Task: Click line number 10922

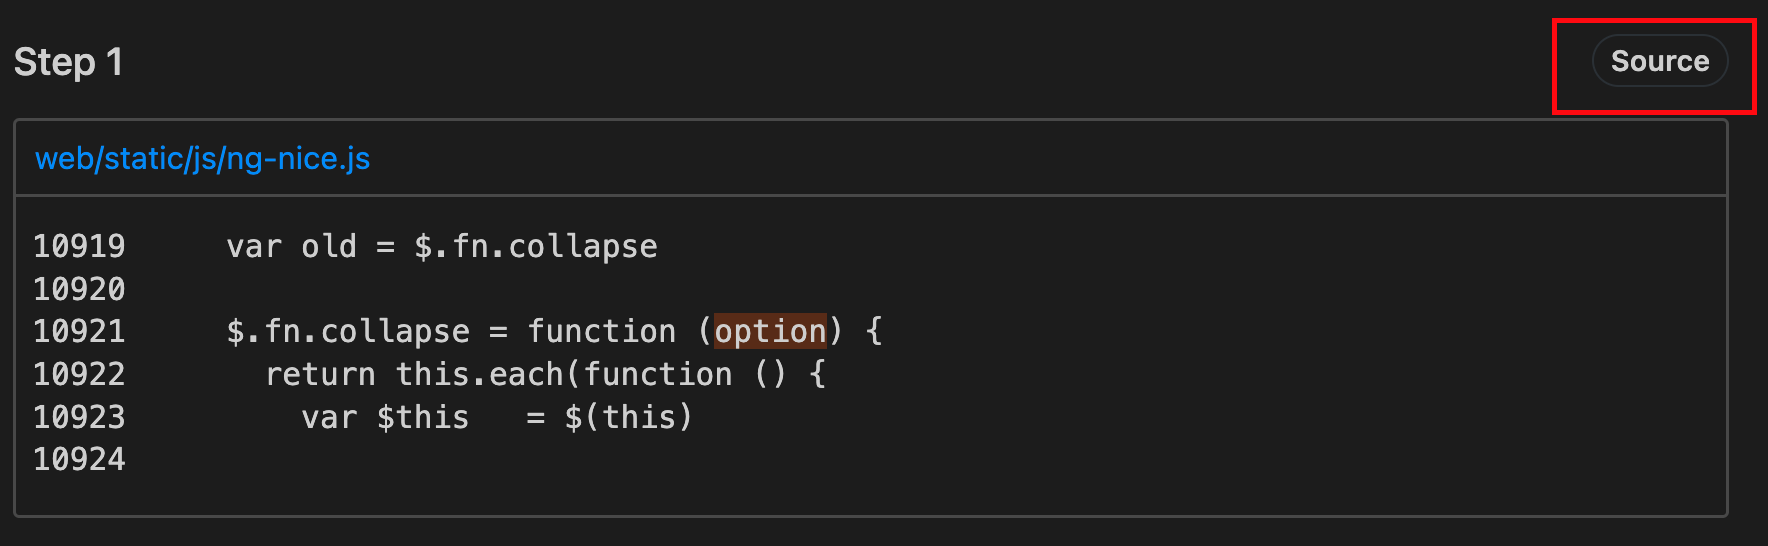Action: [79, 374]
